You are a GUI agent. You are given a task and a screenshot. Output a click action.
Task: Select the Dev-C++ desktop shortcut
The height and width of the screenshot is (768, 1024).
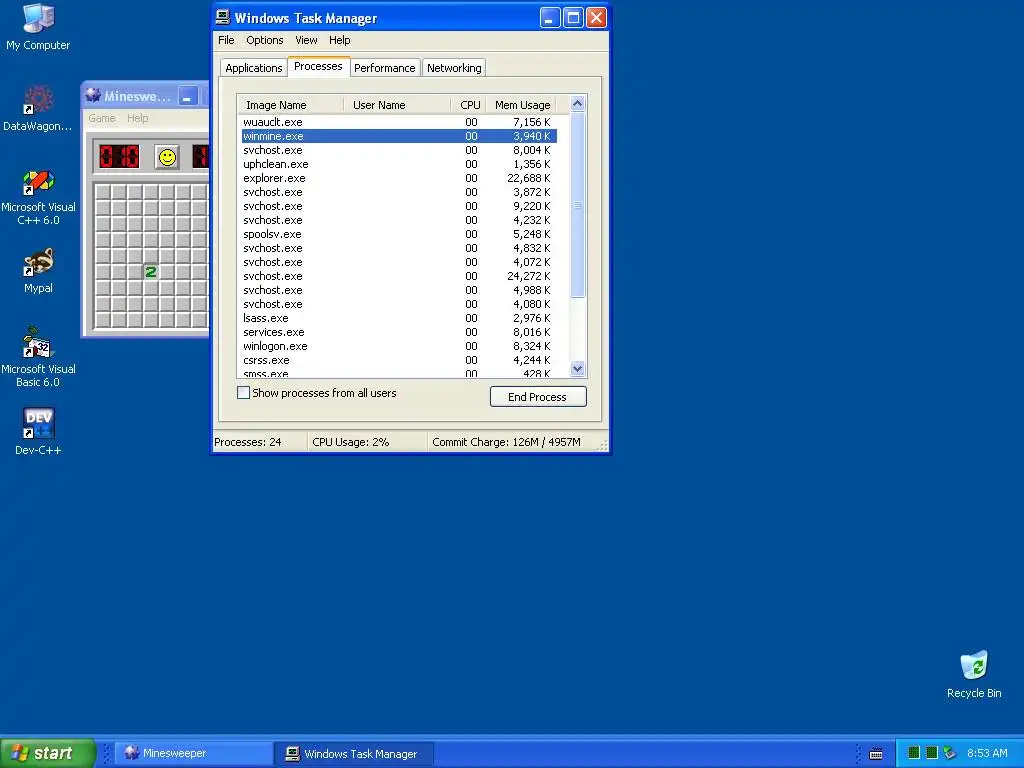(38, 431)
